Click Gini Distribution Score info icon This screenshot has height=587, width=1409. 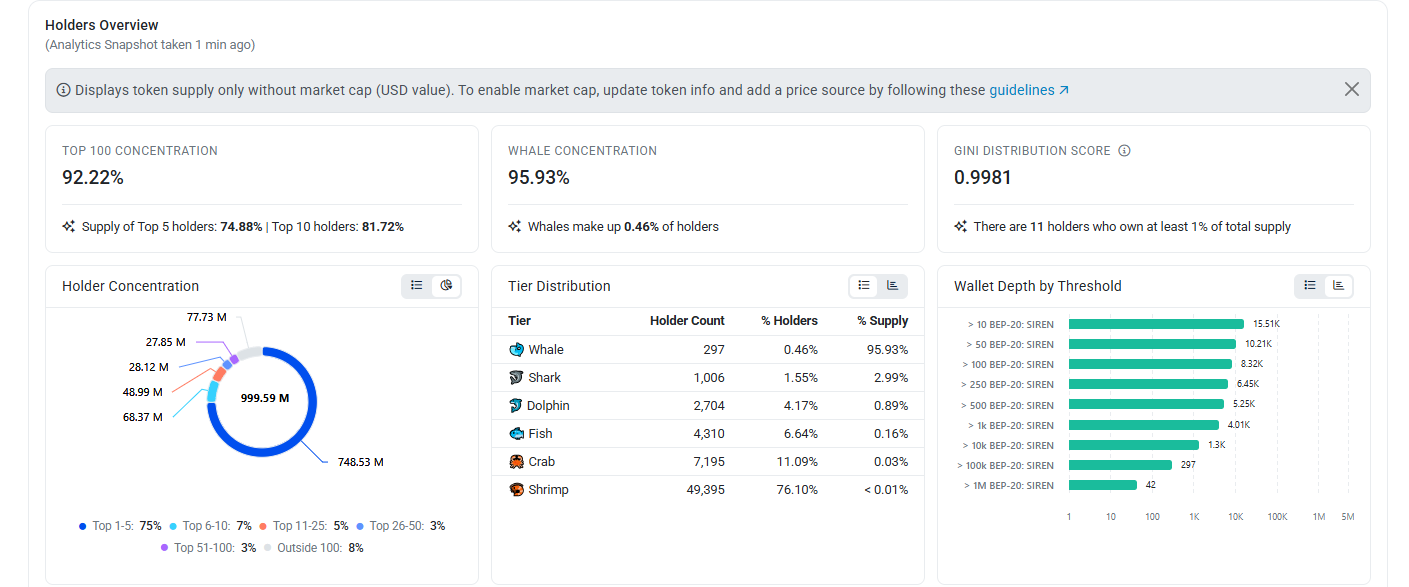pos(1124,151)
